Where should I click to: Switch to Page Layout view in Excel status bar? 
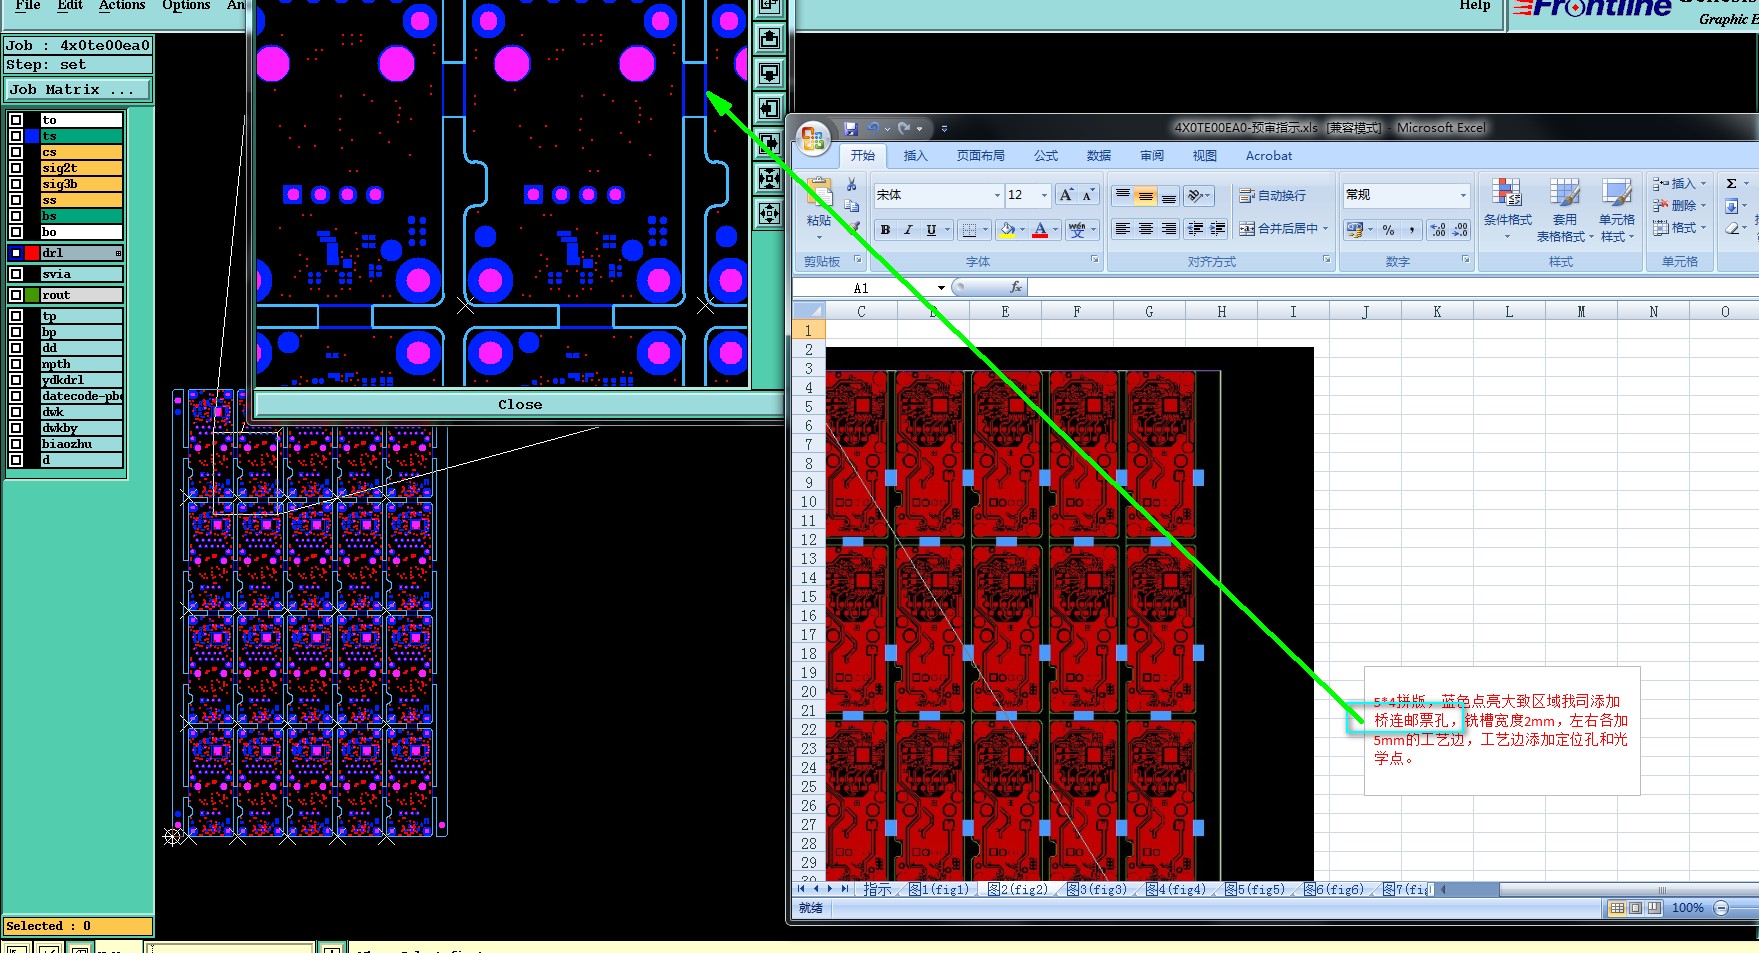1636,908
